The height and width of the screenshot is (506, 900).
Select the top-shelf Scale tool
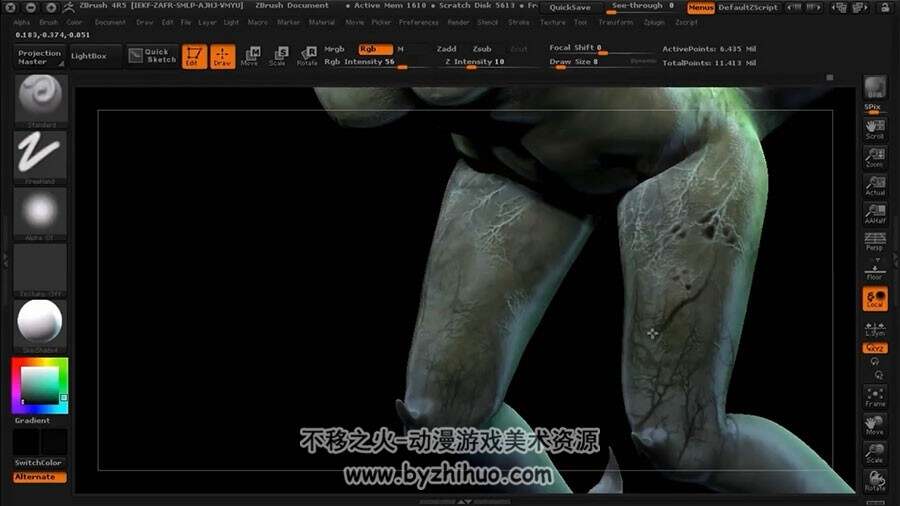pos(278,56)
